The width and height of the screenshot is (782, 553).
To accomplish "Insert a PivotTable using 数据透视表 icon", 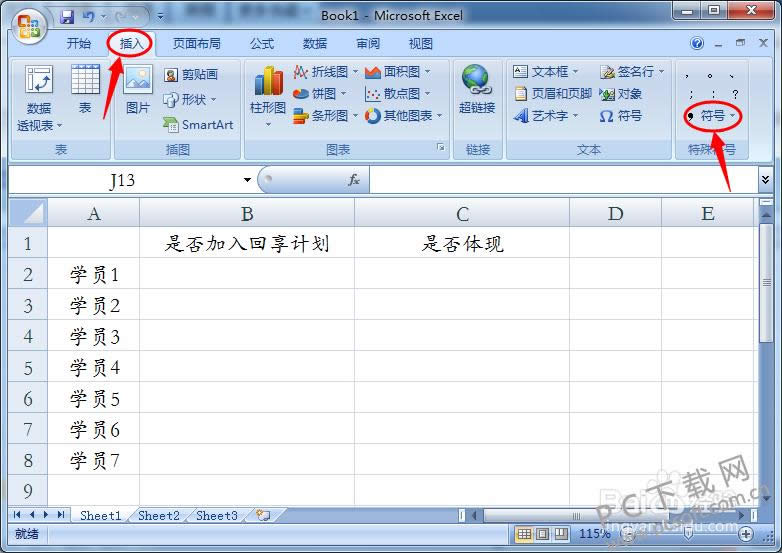I will 39,98.
